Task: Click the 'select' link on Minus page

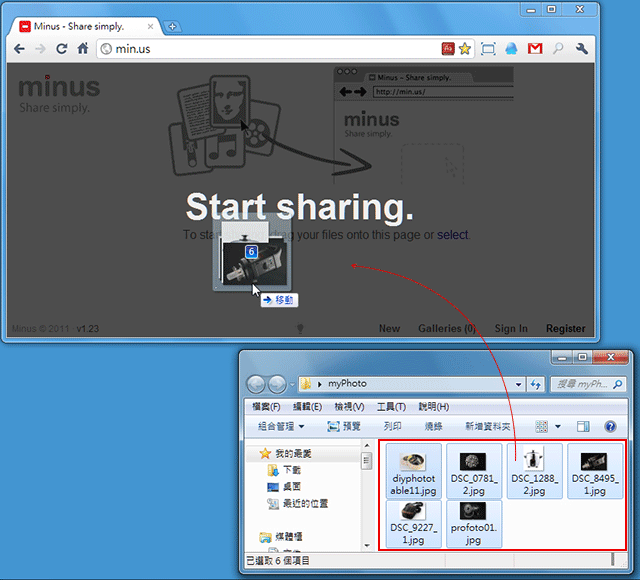Action: pos(452,235)
